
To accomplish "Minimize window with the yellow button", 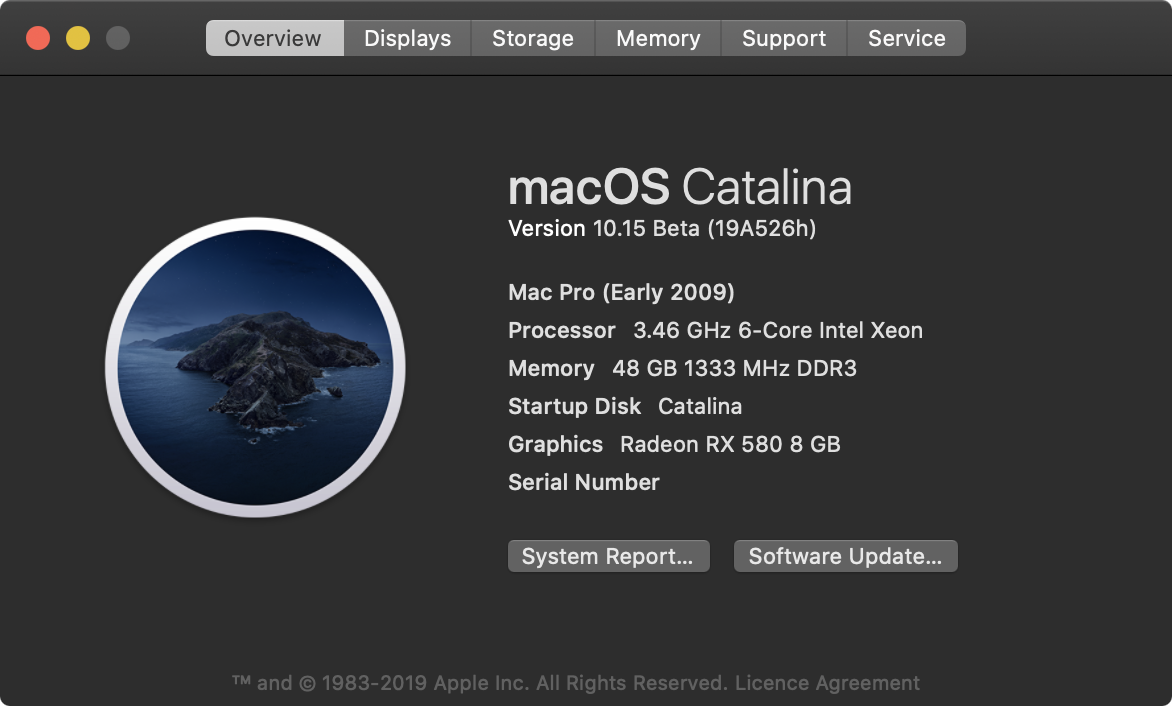I will 78,38.
